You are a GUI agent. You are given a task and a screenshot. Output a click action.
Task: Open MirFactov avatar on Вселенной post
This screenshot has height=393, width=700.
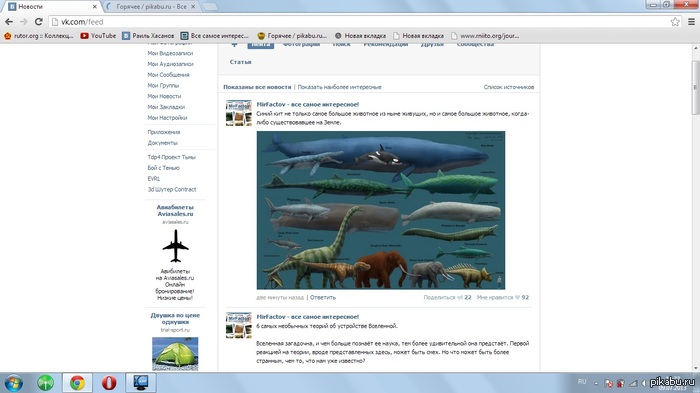tap(238, 325)
